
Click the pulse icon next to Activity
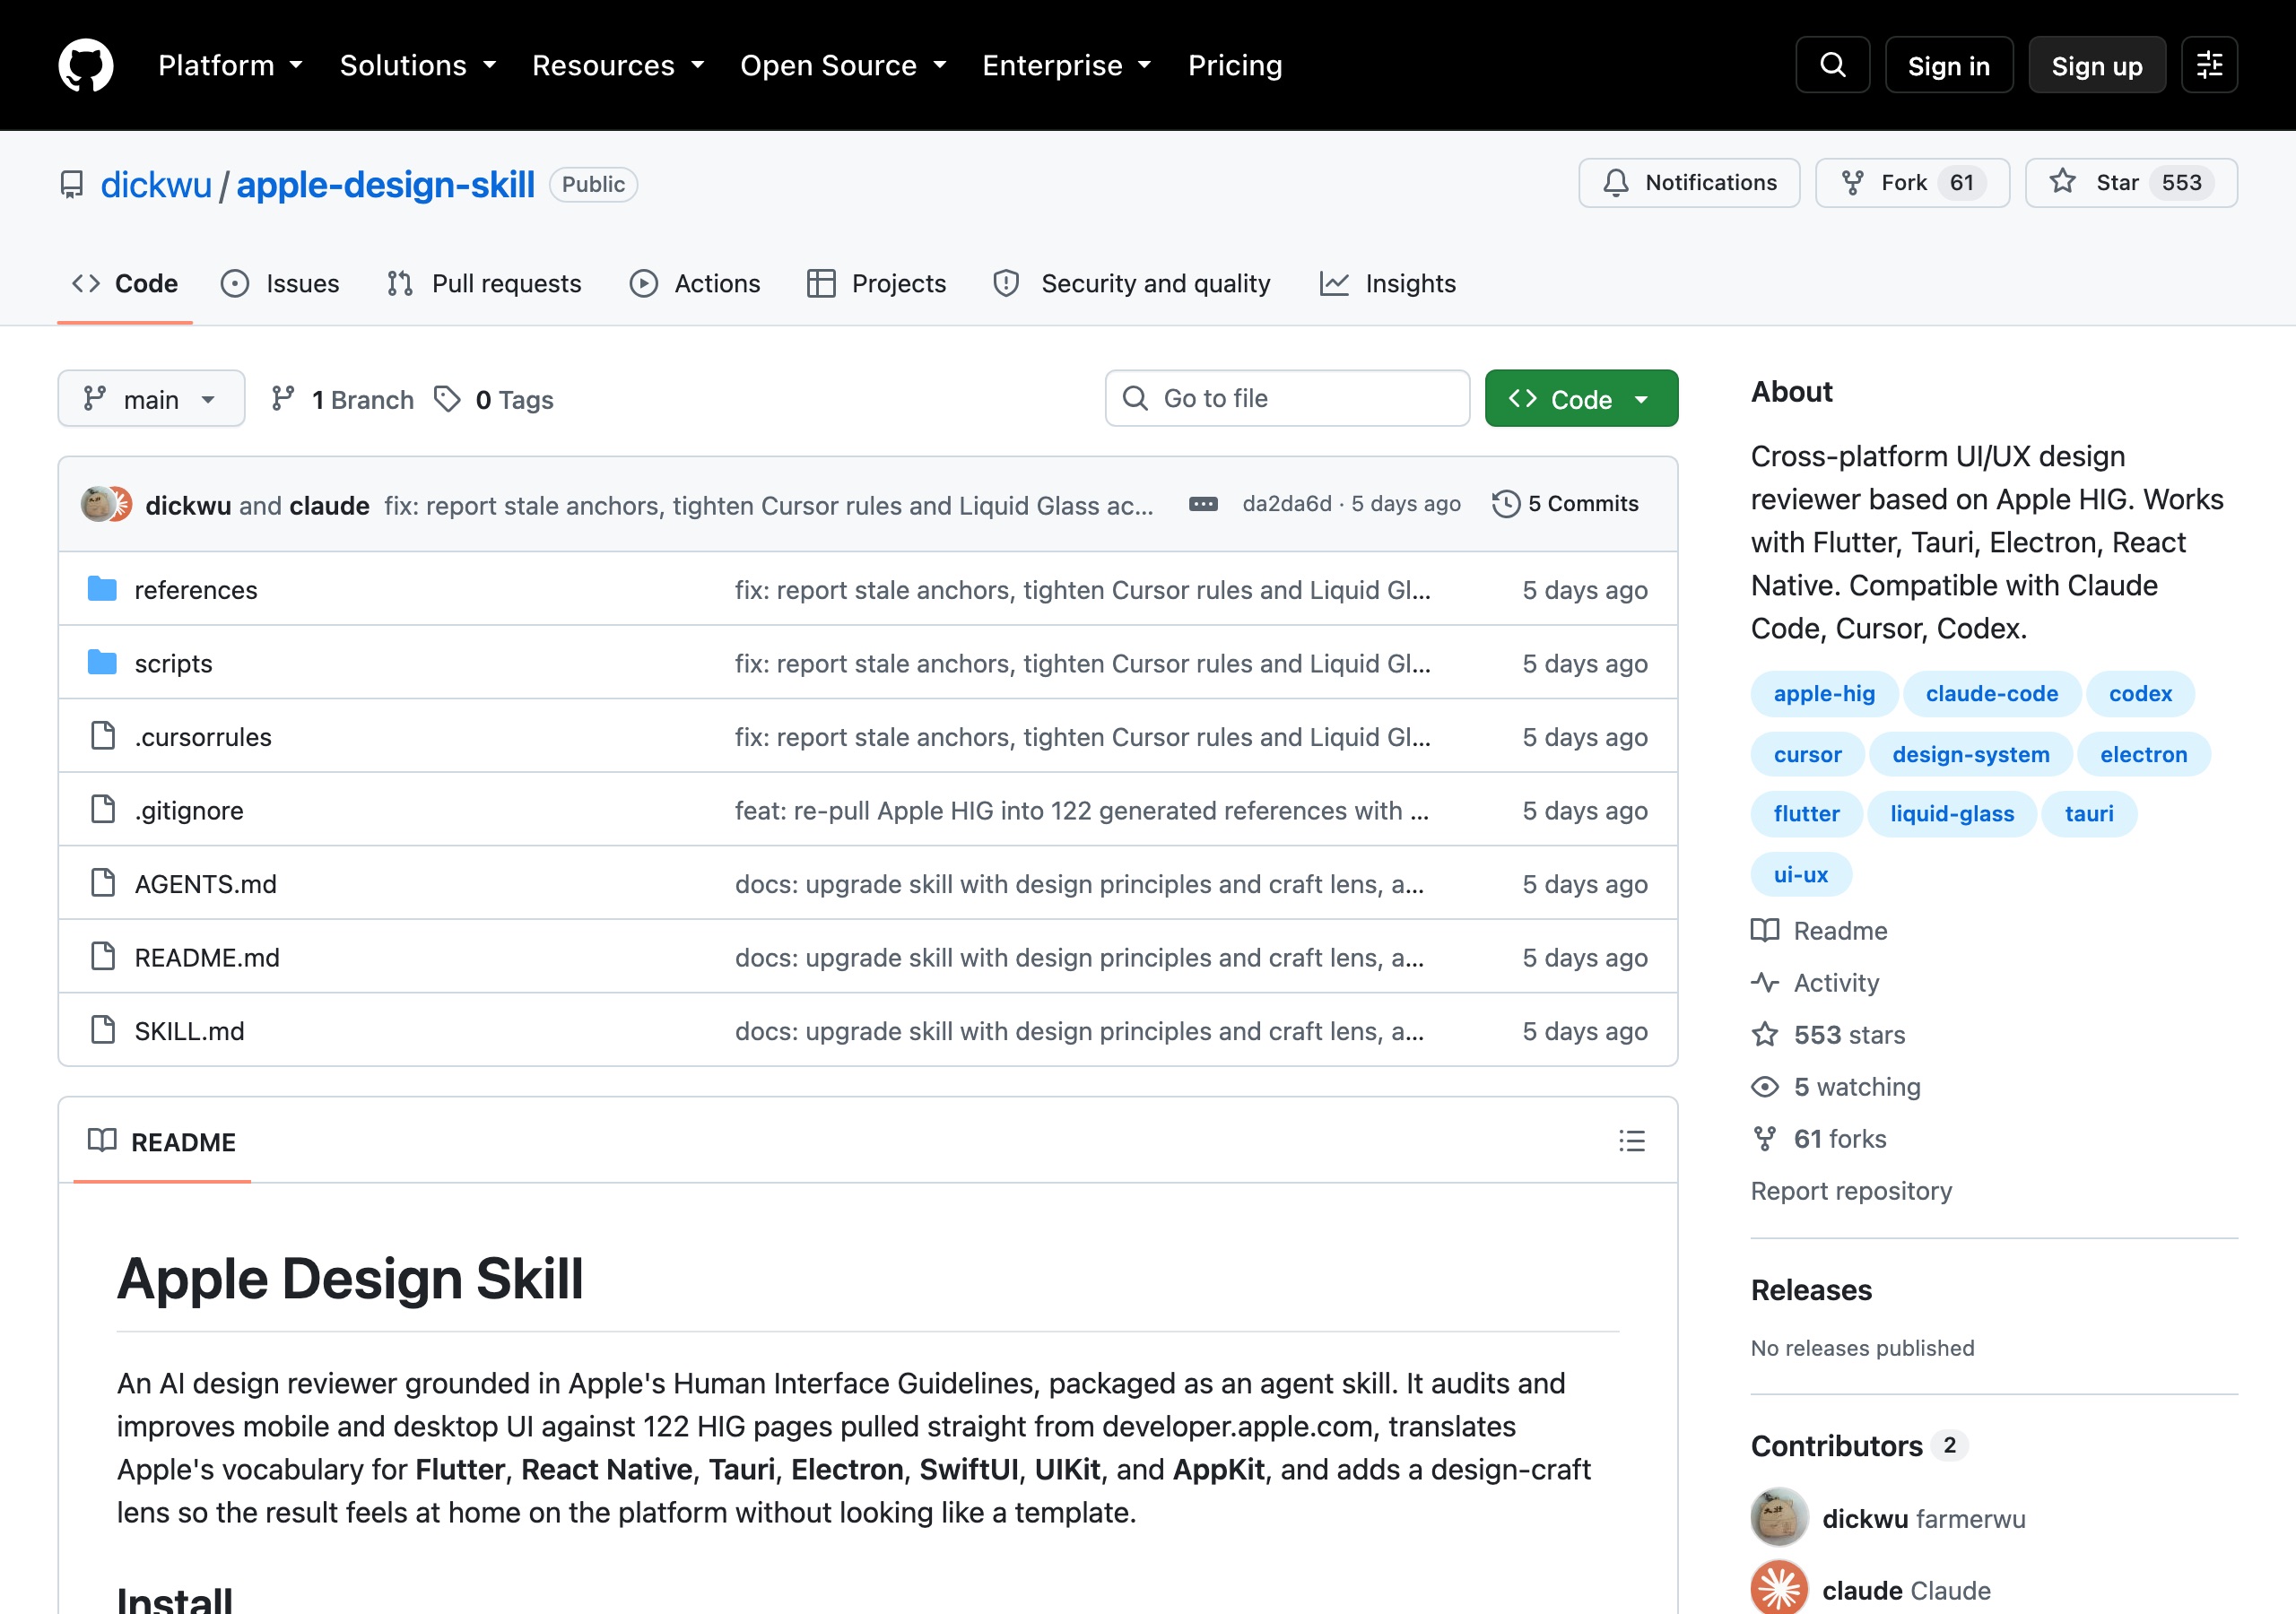coord(1765,982)
